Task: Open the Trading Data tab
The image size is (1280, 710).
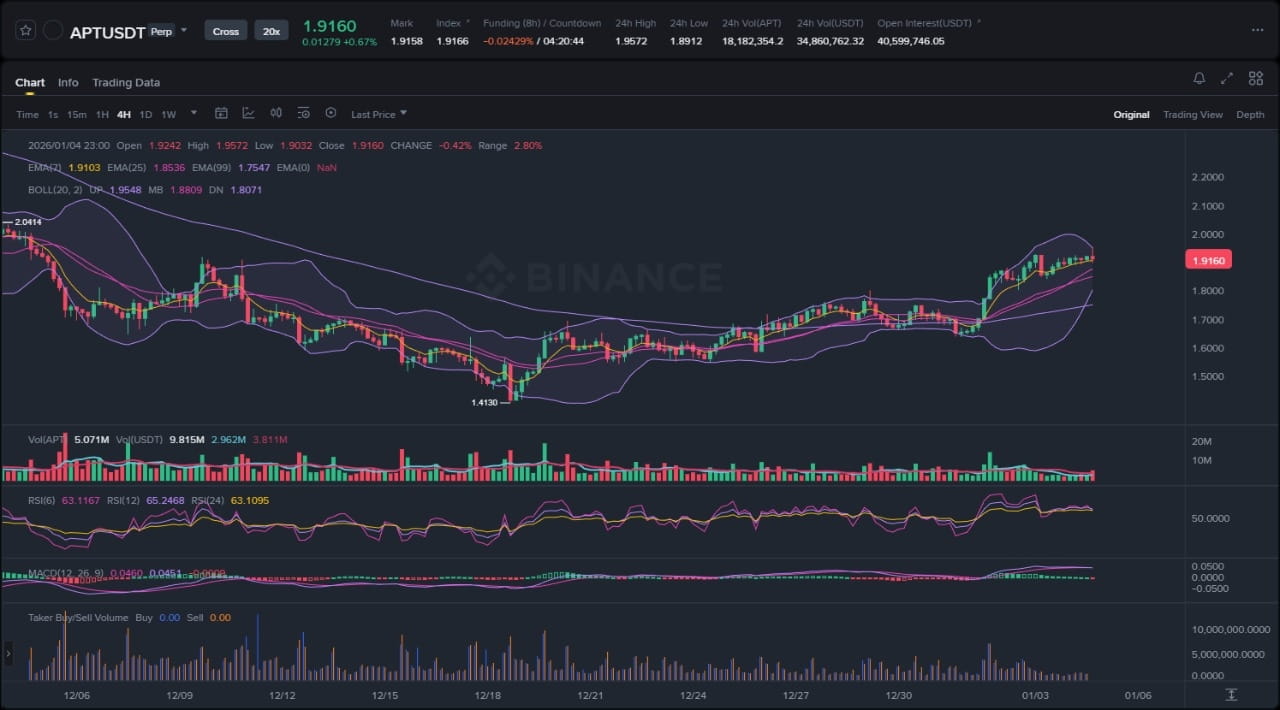Action: 126,82
